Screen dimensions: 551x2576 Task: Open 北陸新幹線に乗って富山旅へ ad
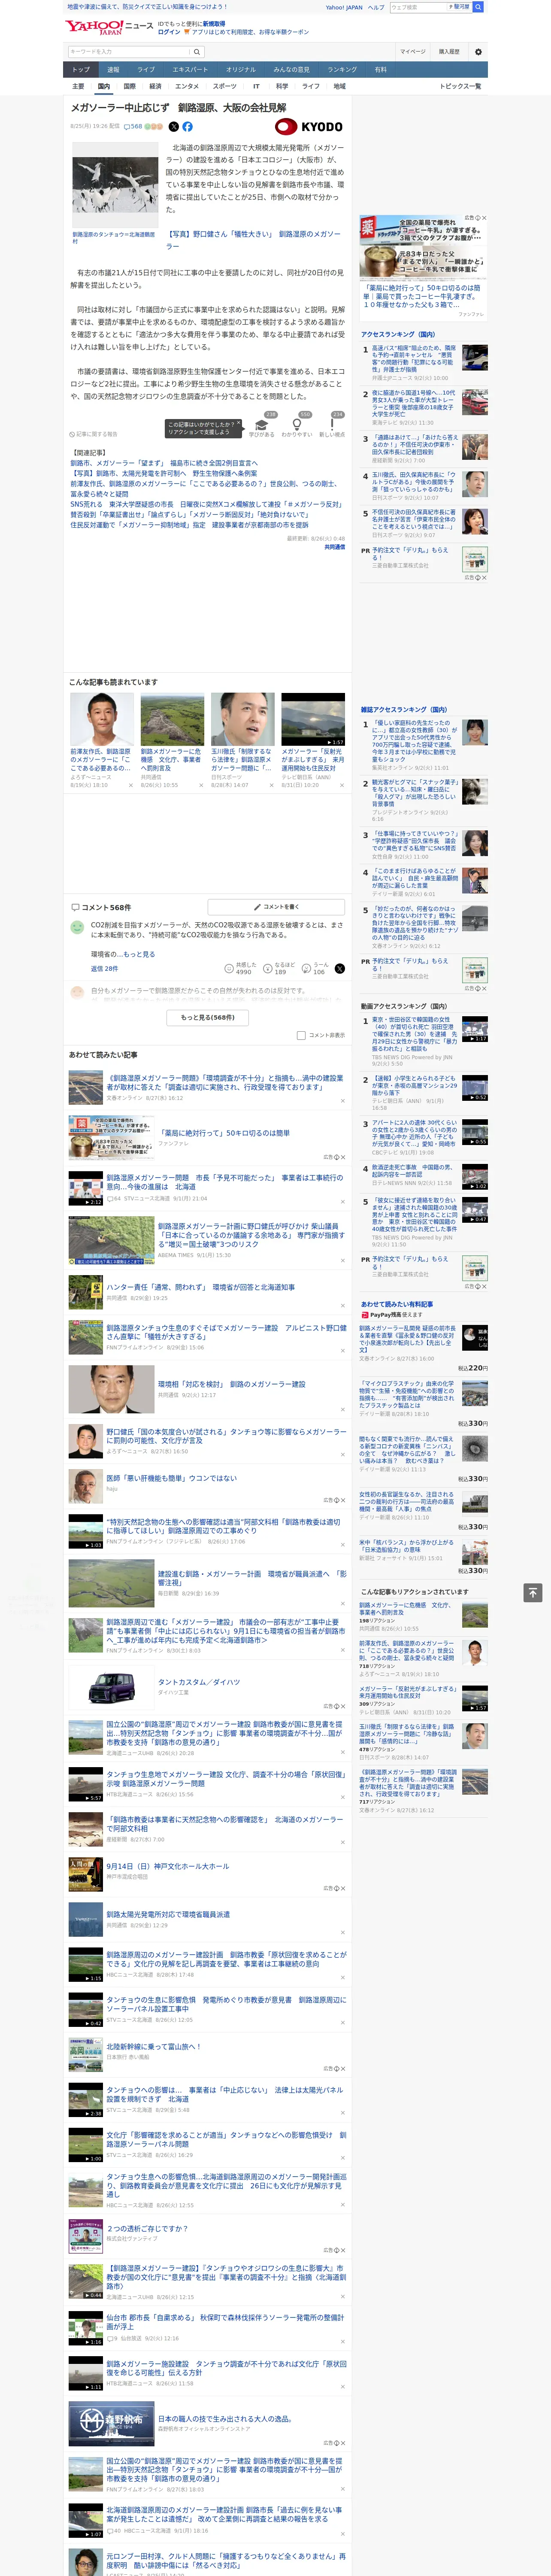tap(153, 2046)
